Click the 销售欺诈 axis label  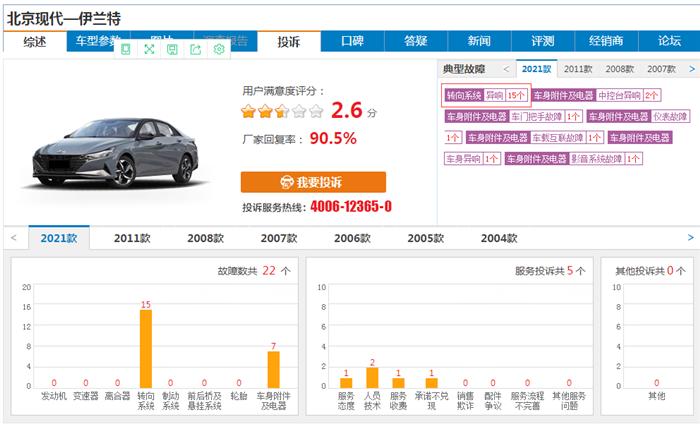465,401
